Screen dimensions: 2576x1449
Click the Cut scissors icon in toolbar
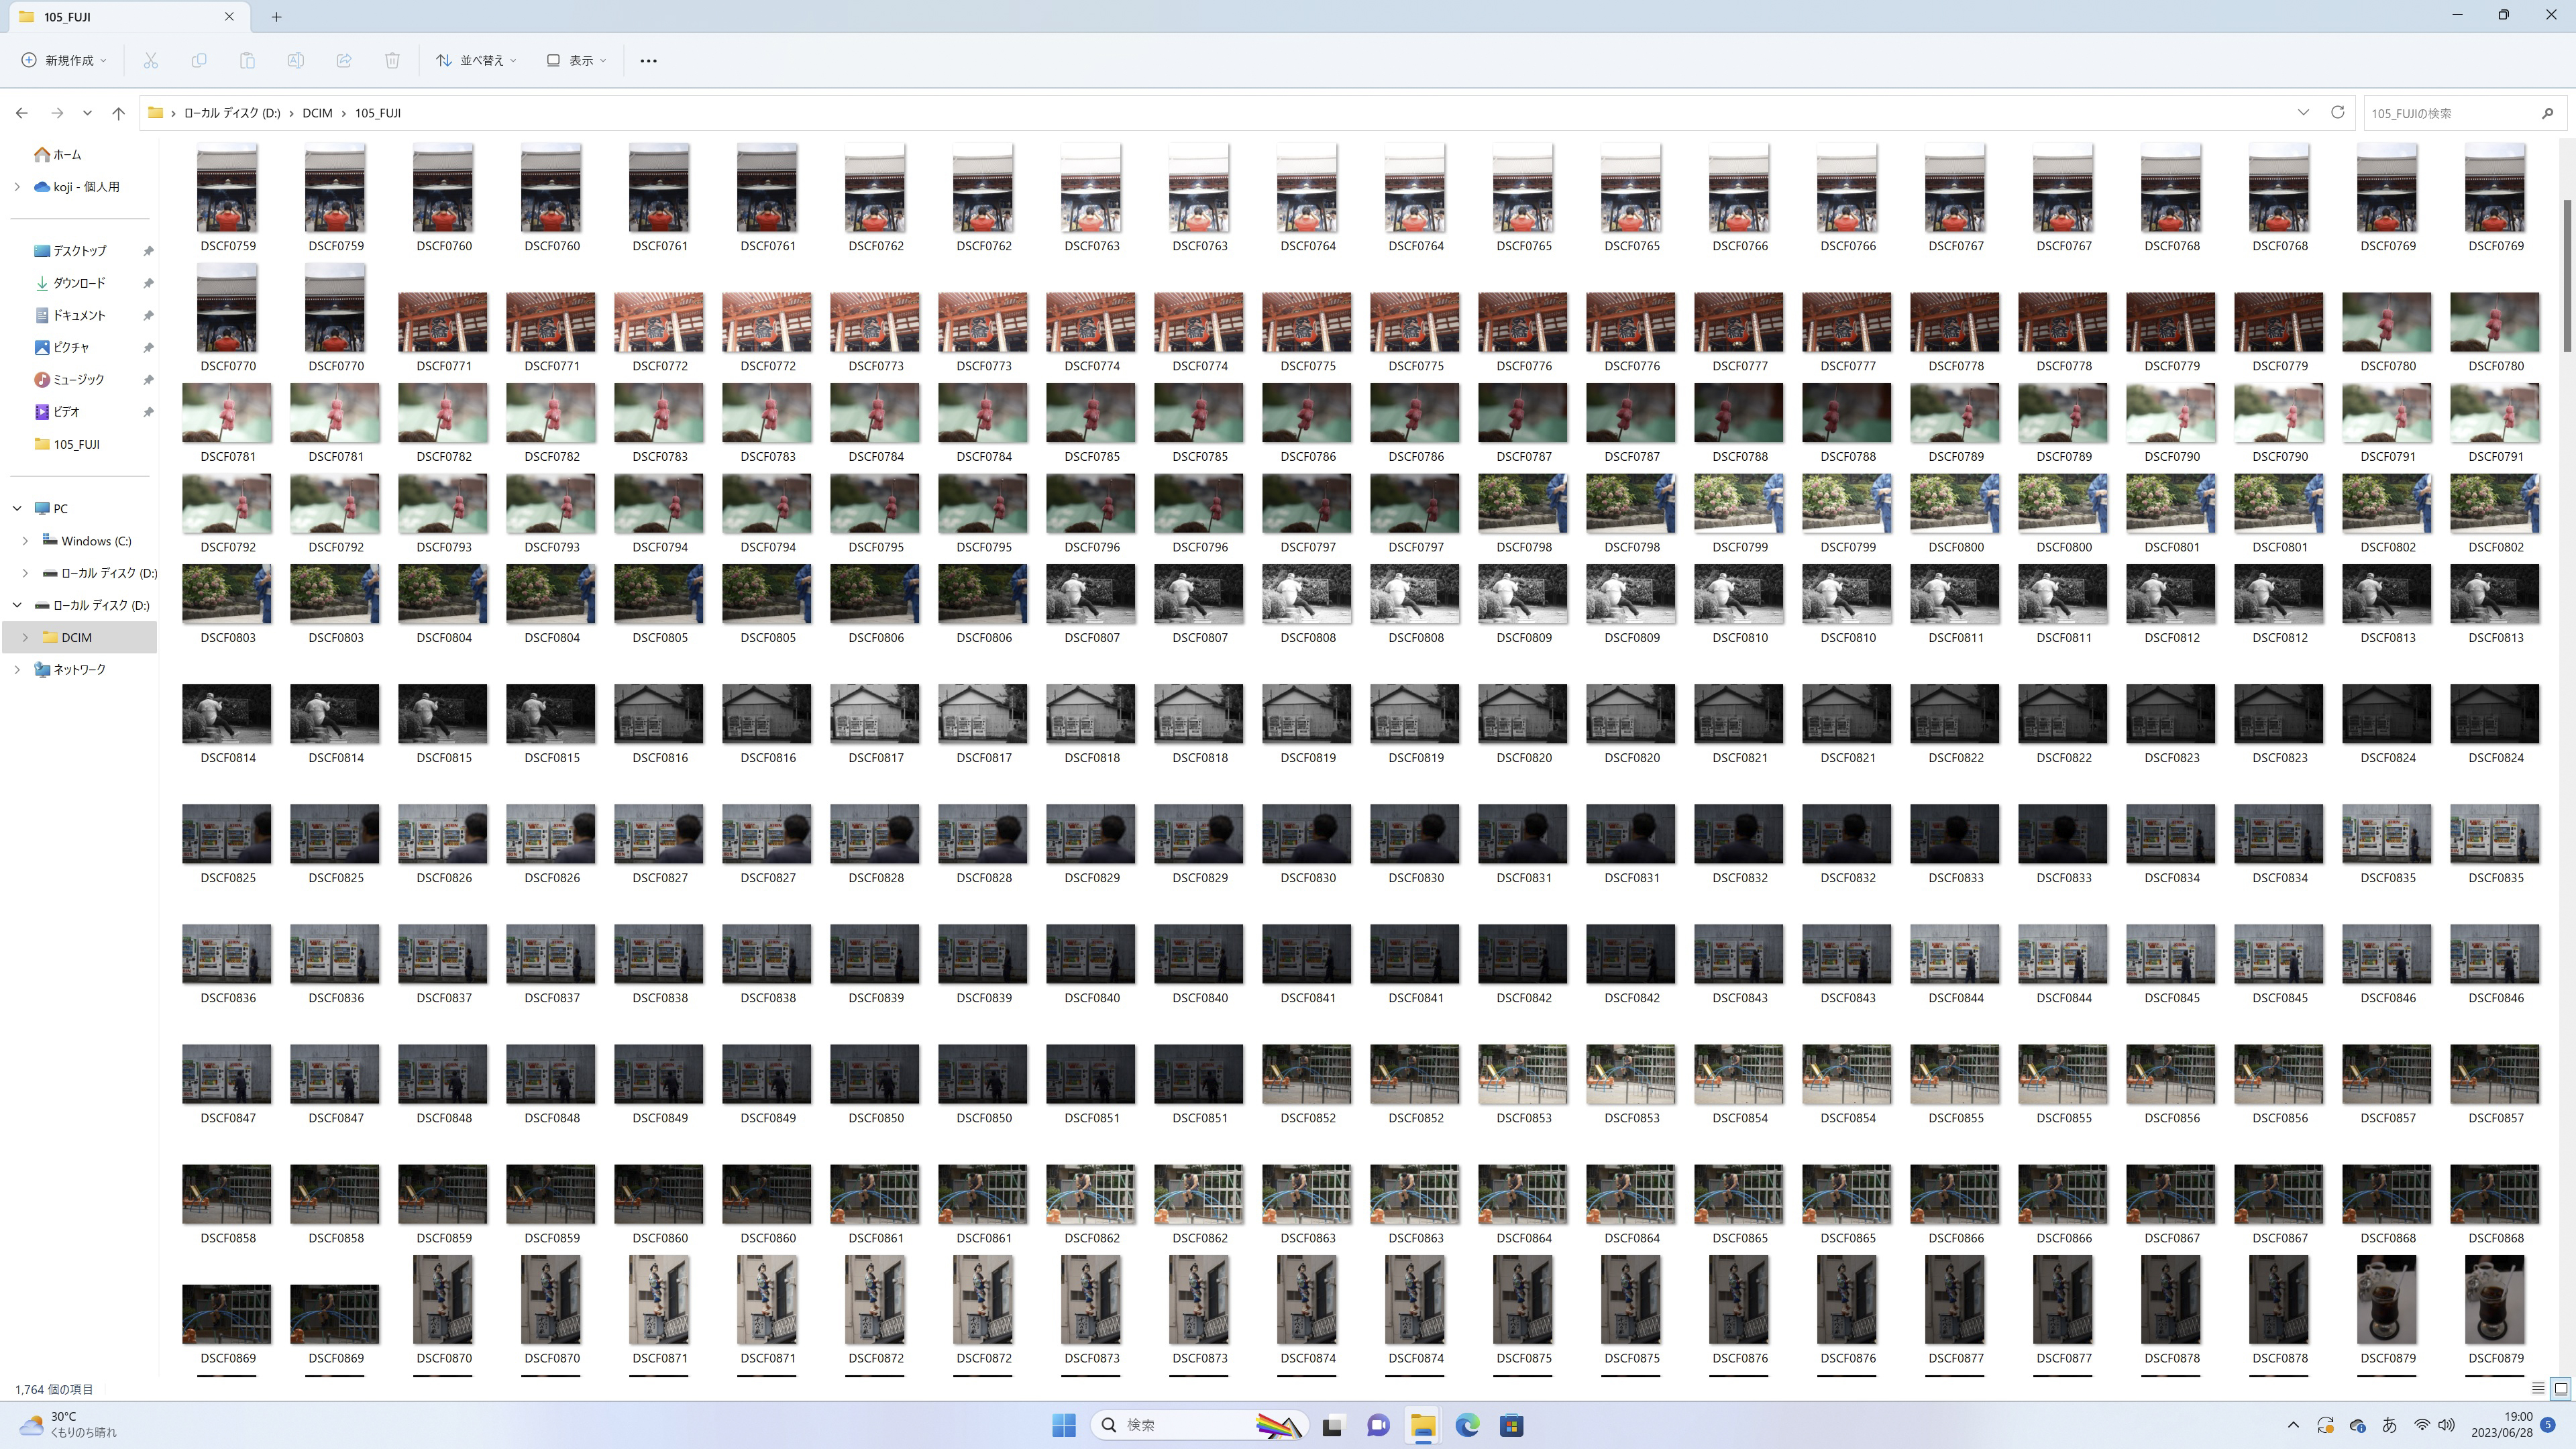[x=151, y=61]
